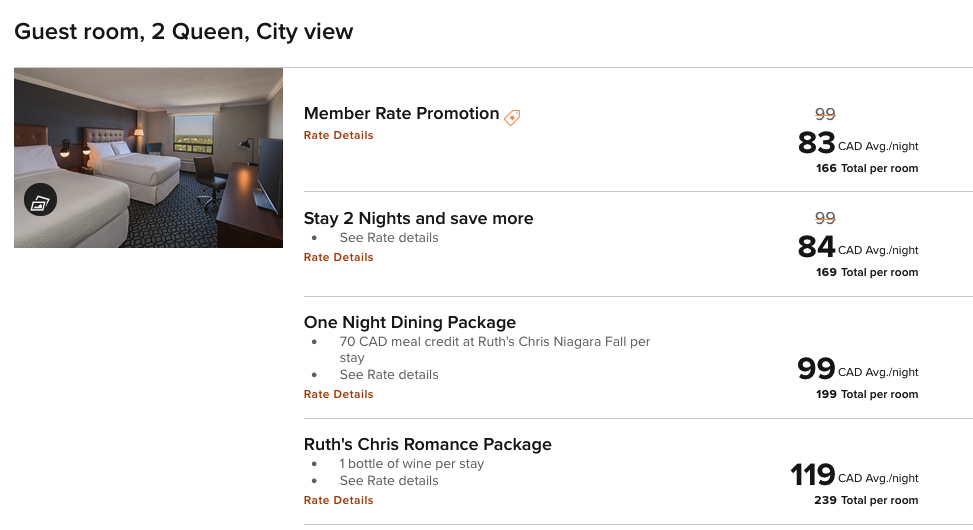Click See Rate details under Dining Package
This screenshot has width=973, height=530.
pos(389,375)
